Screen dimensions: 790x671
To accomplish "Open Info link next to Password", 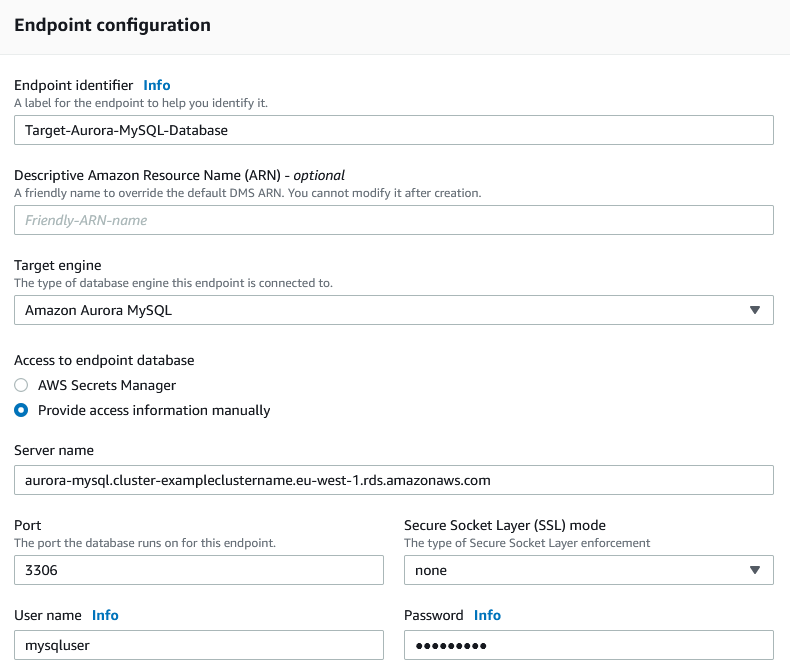I will click(487, 615).
